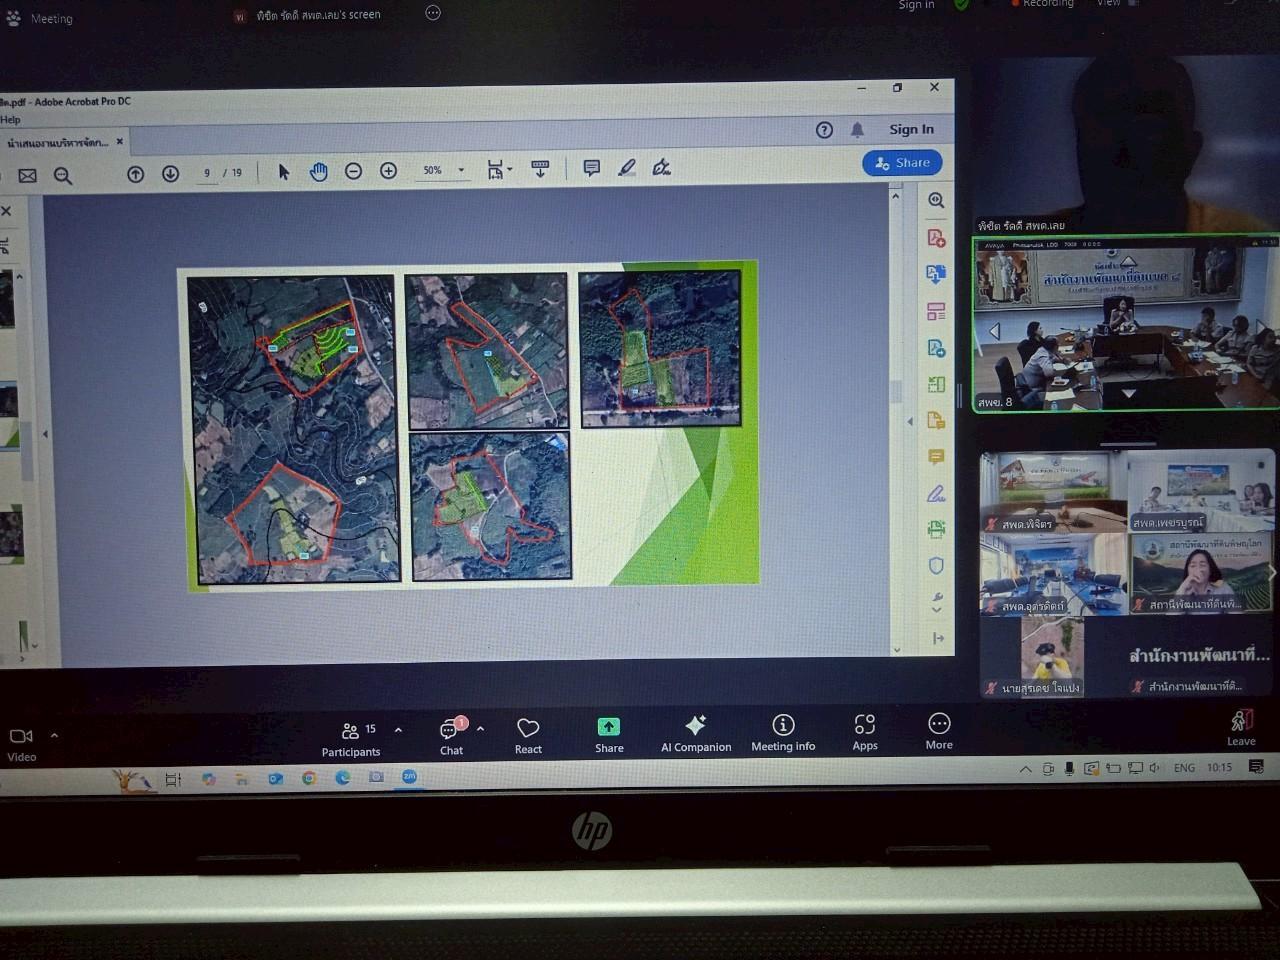
Task: Toggle the Video camera on or off
Action: click(x=21, y=737)
